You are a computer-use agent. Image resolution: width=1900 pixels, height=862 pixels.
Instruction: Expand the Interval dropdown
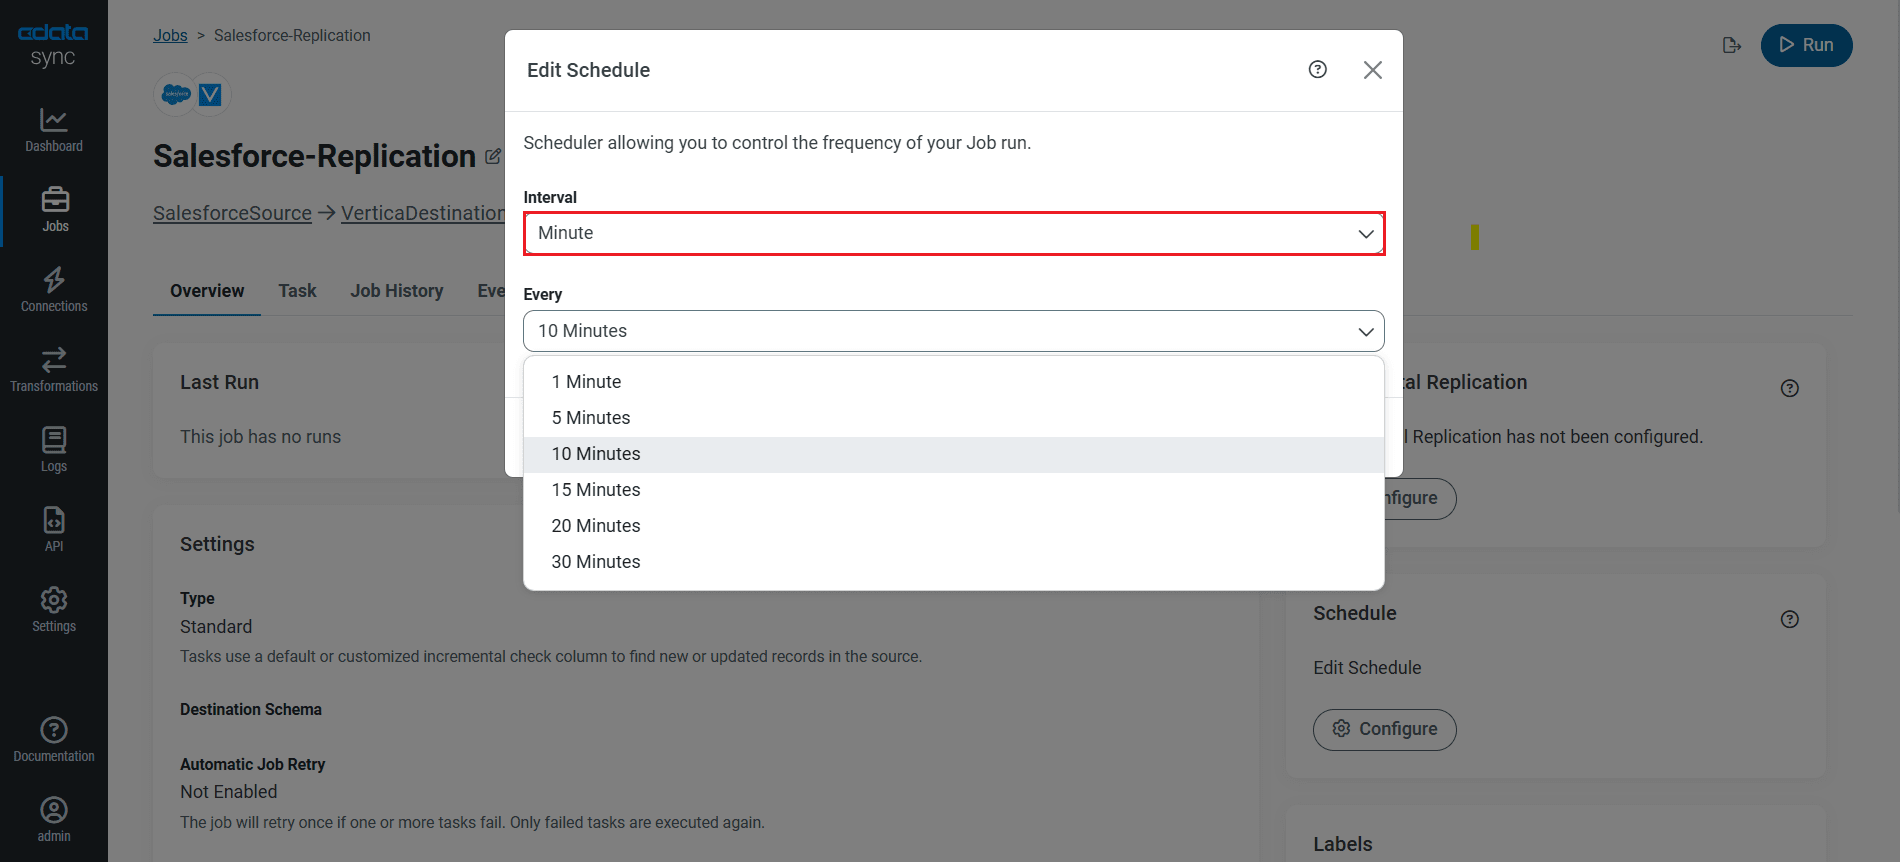[953, 234]
